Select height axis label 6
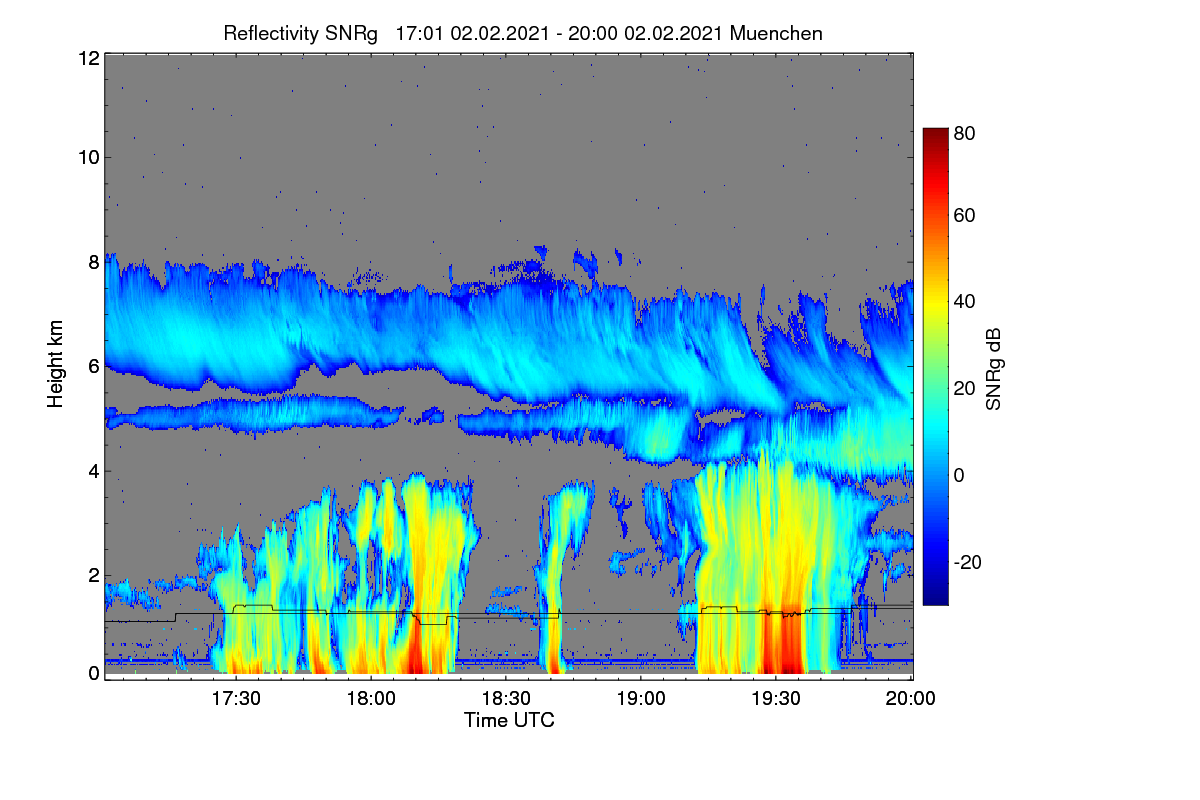Screen dimensions: 1200x800 [93, 366]
